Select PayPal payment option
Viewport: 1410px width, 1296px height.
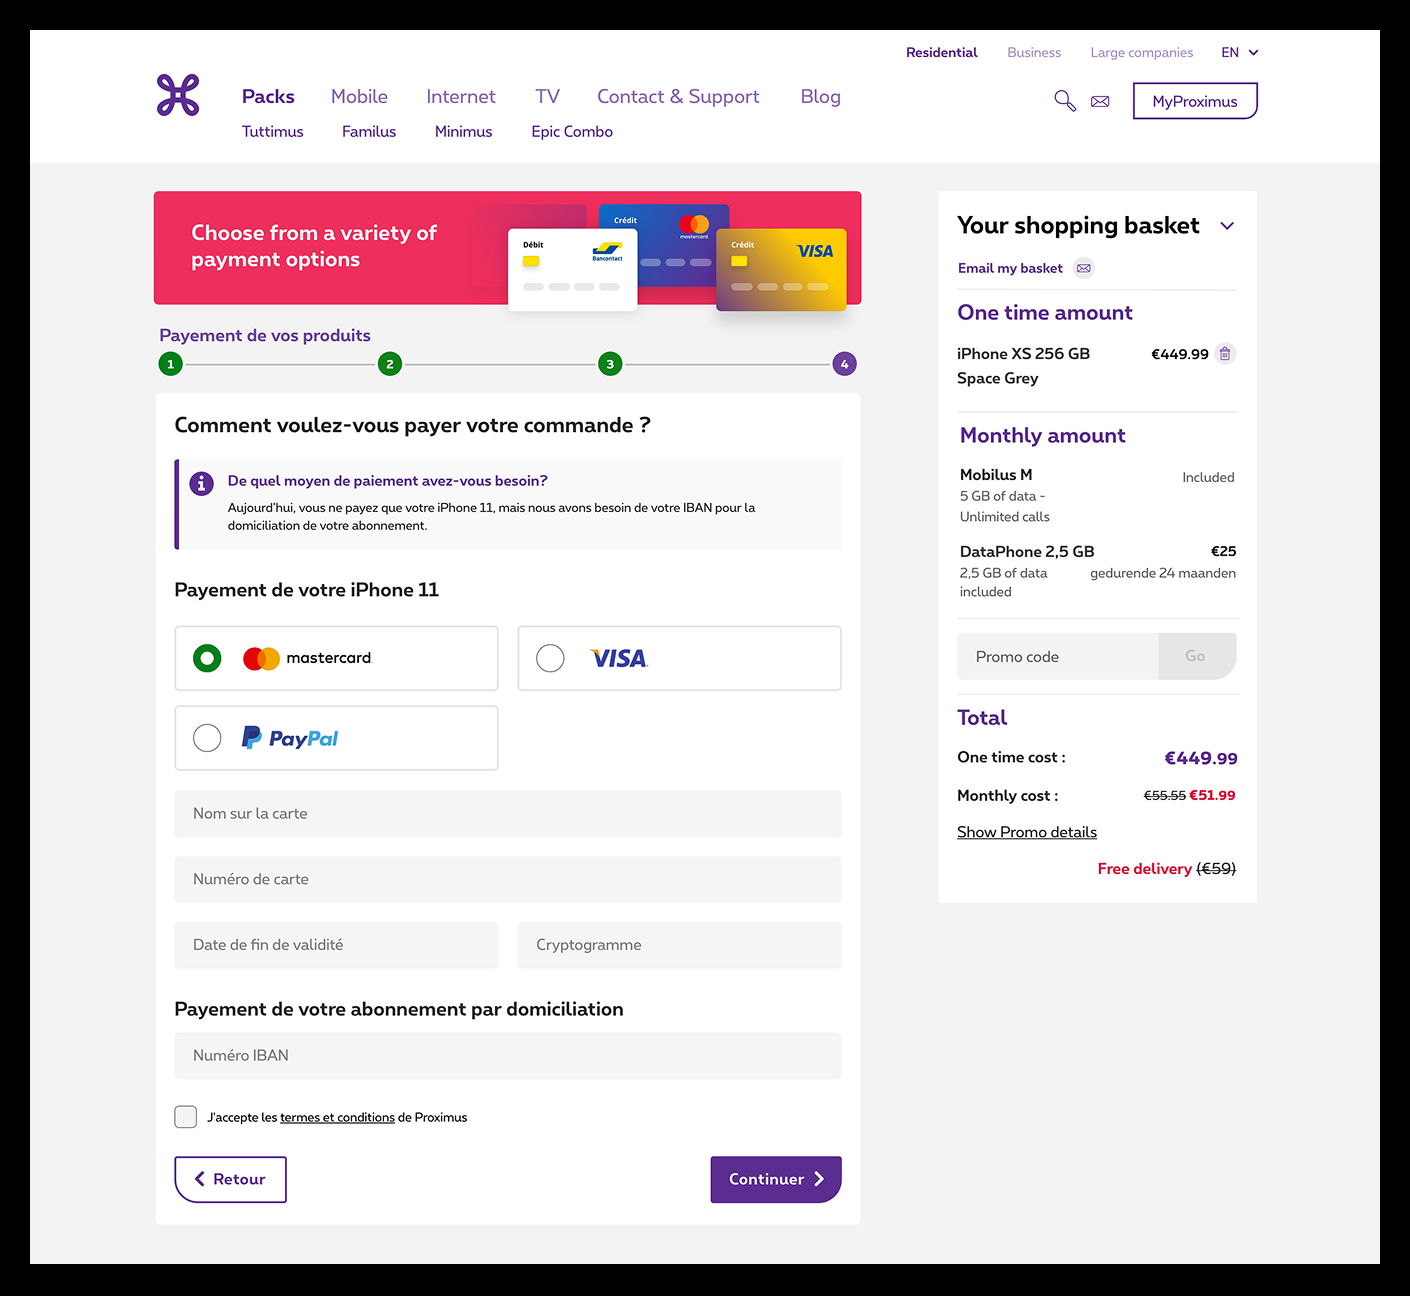(x=336, y=738)
